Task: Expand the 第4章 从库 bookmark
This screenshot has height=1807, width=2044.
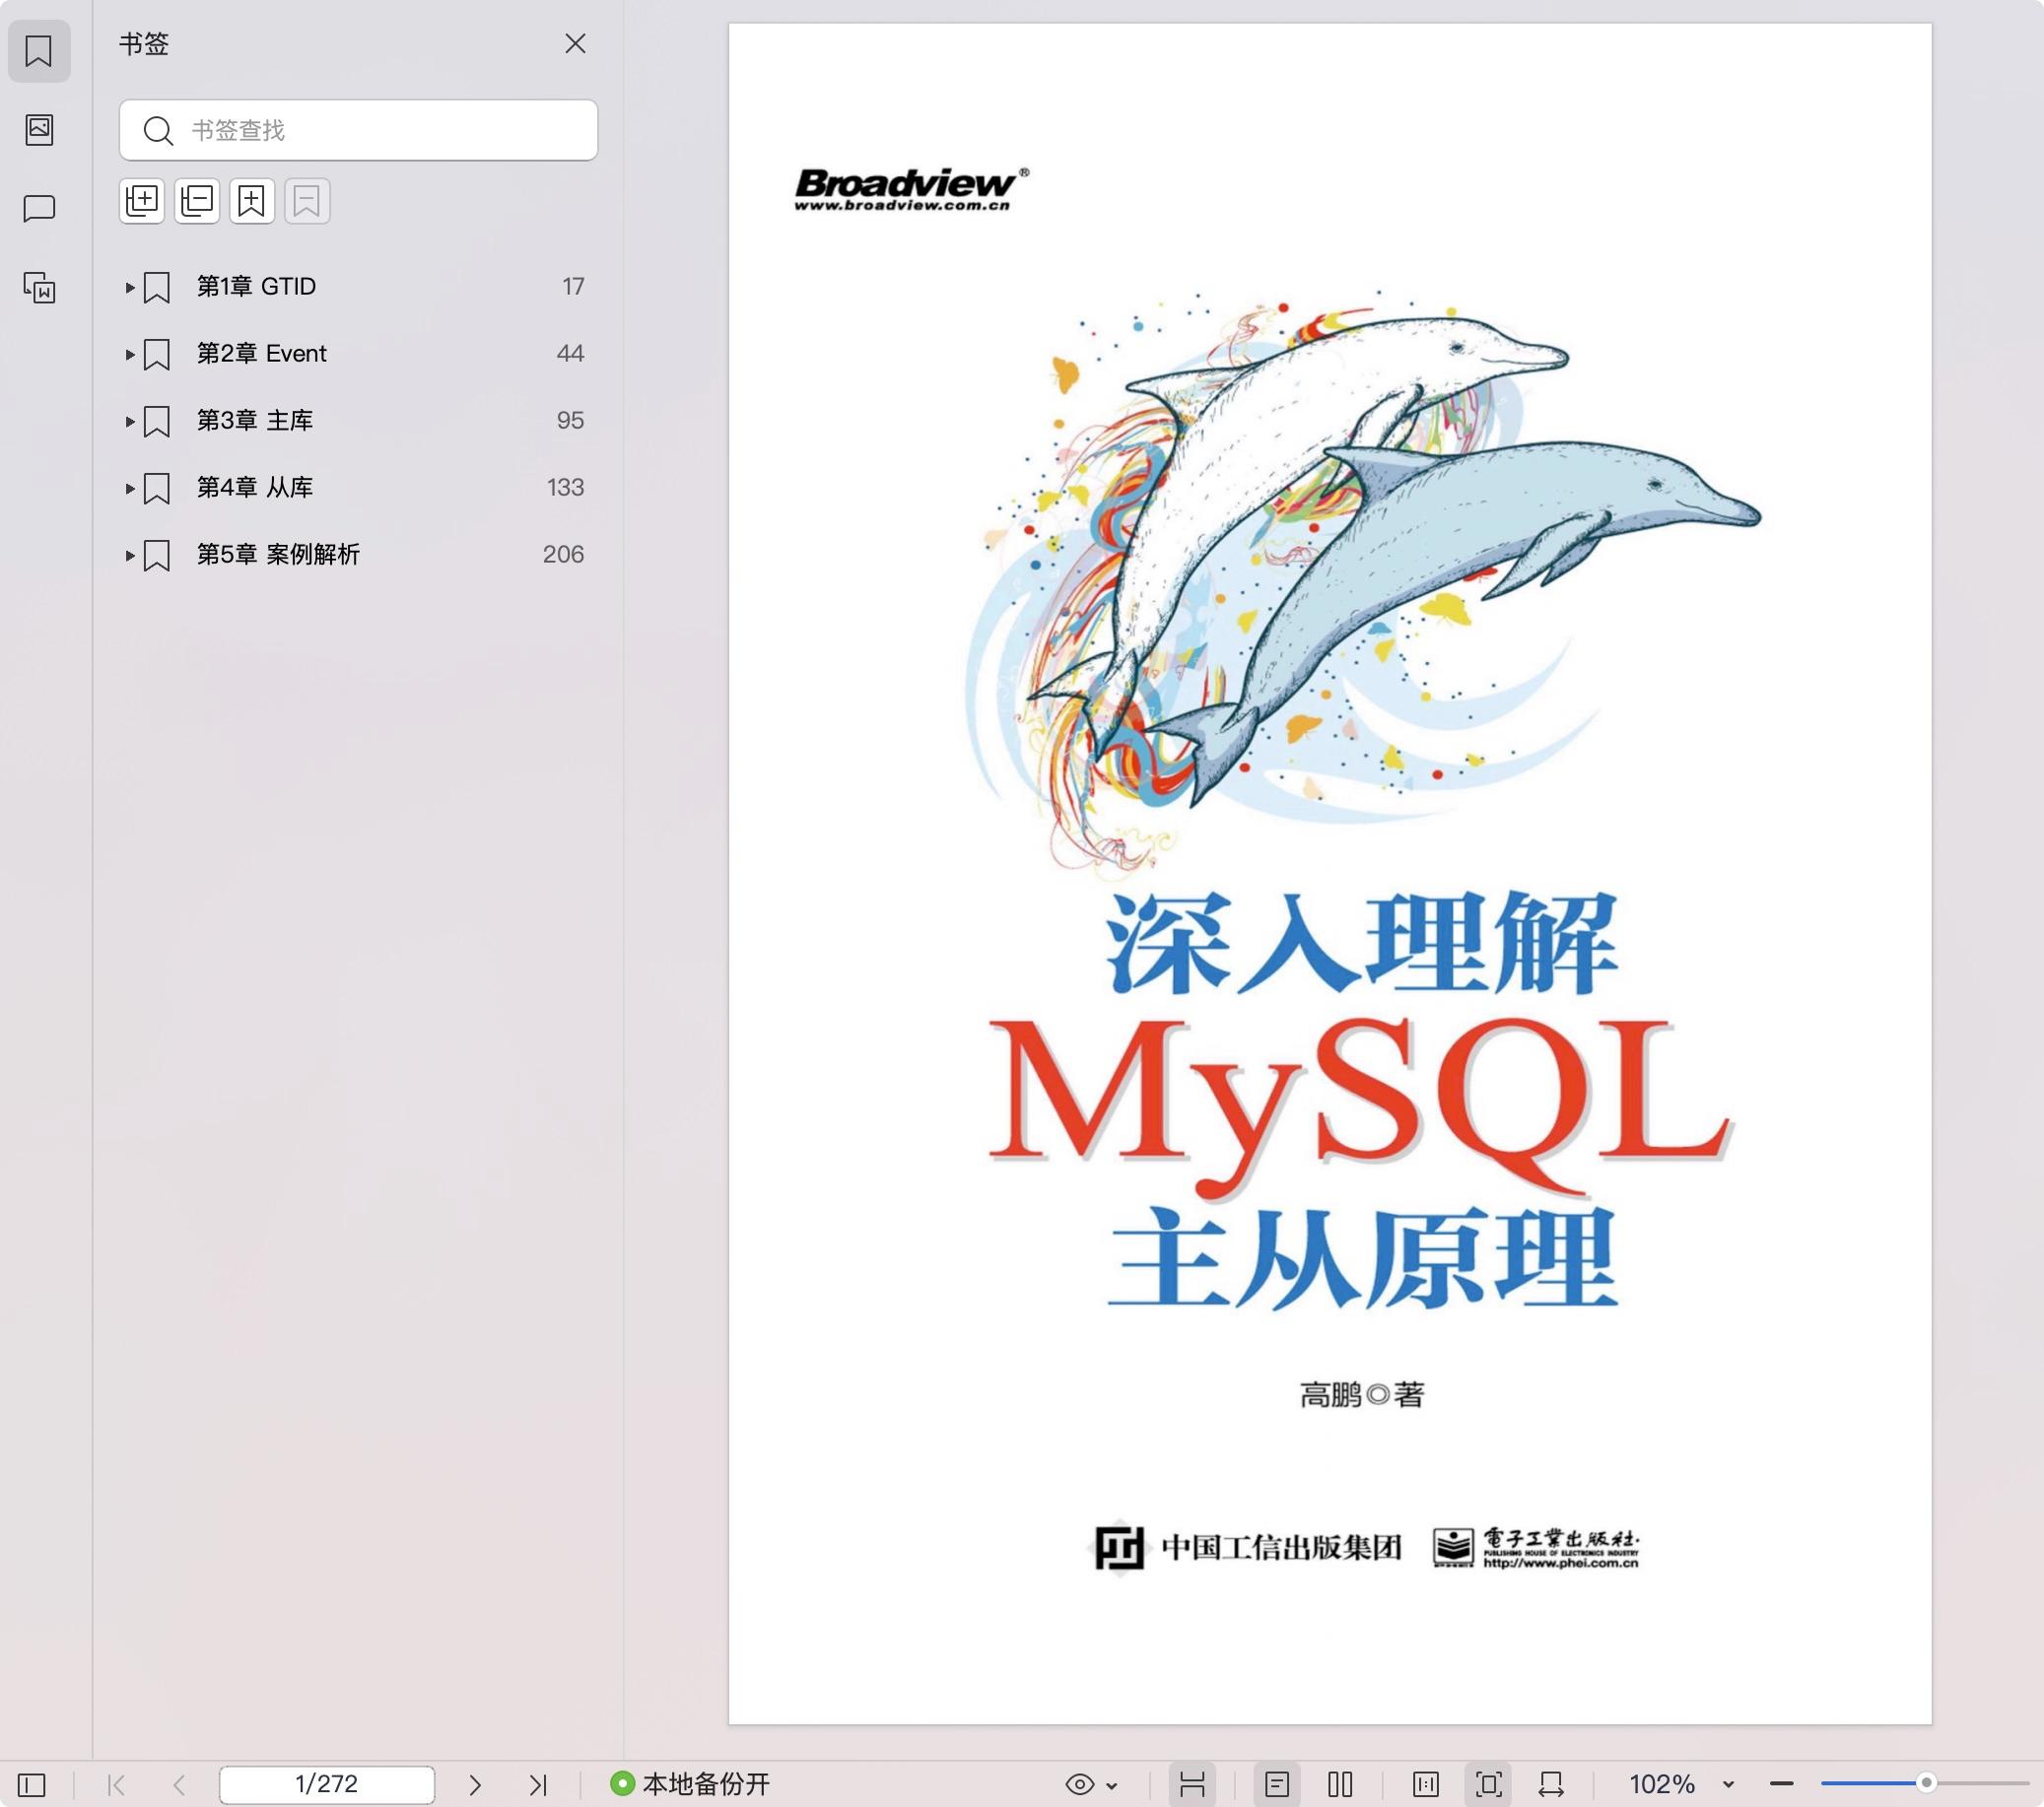Action: pyautogui.click(x=129, y=488)
